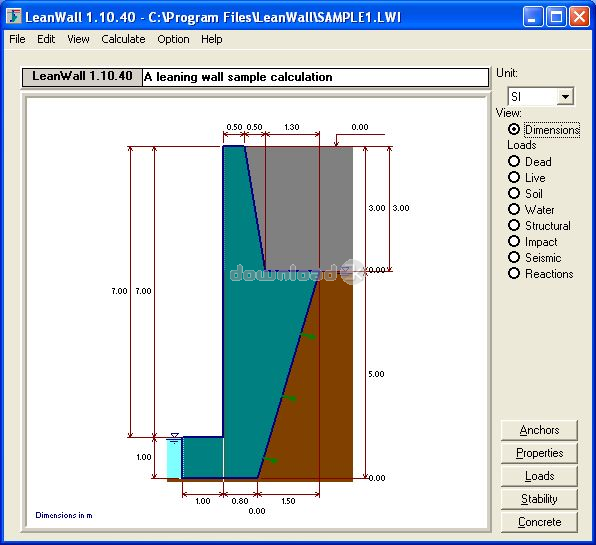The width and height of the screenshot is (596, 545).
Task: Select the Dead loads radio button
Action: [514, 161]
